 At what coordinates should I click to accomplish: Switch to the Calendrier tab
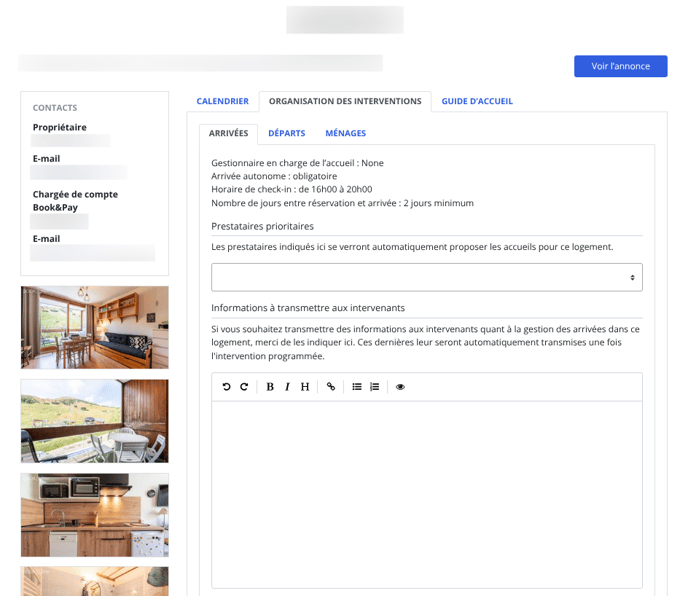(222, 101)
